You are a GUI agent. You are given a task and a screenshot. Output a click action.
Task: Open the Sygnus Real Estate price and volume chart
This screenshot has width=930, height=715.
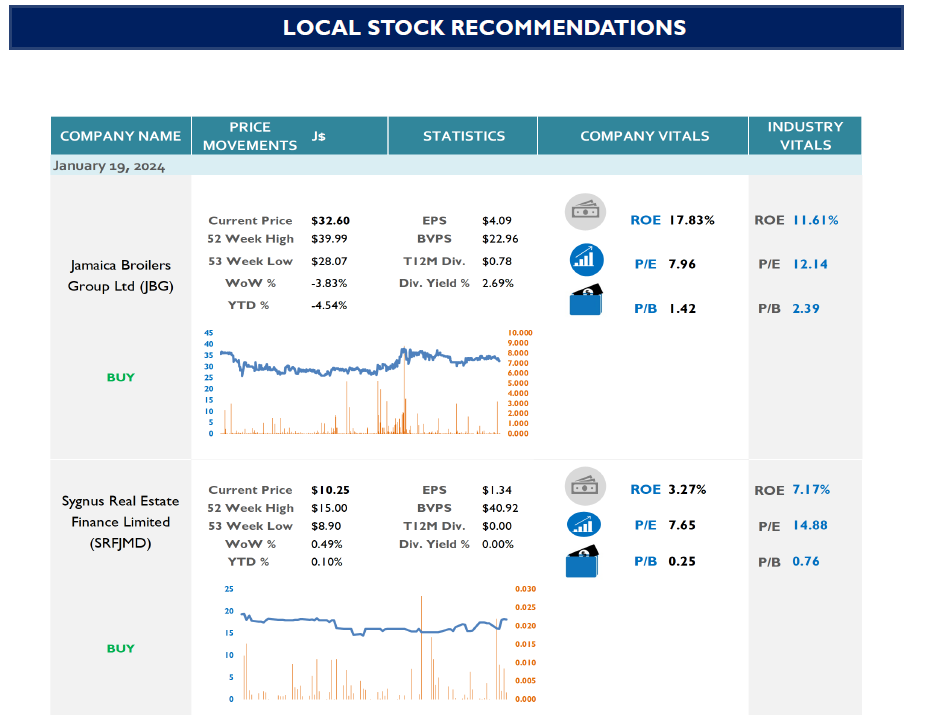click(380, 645)
